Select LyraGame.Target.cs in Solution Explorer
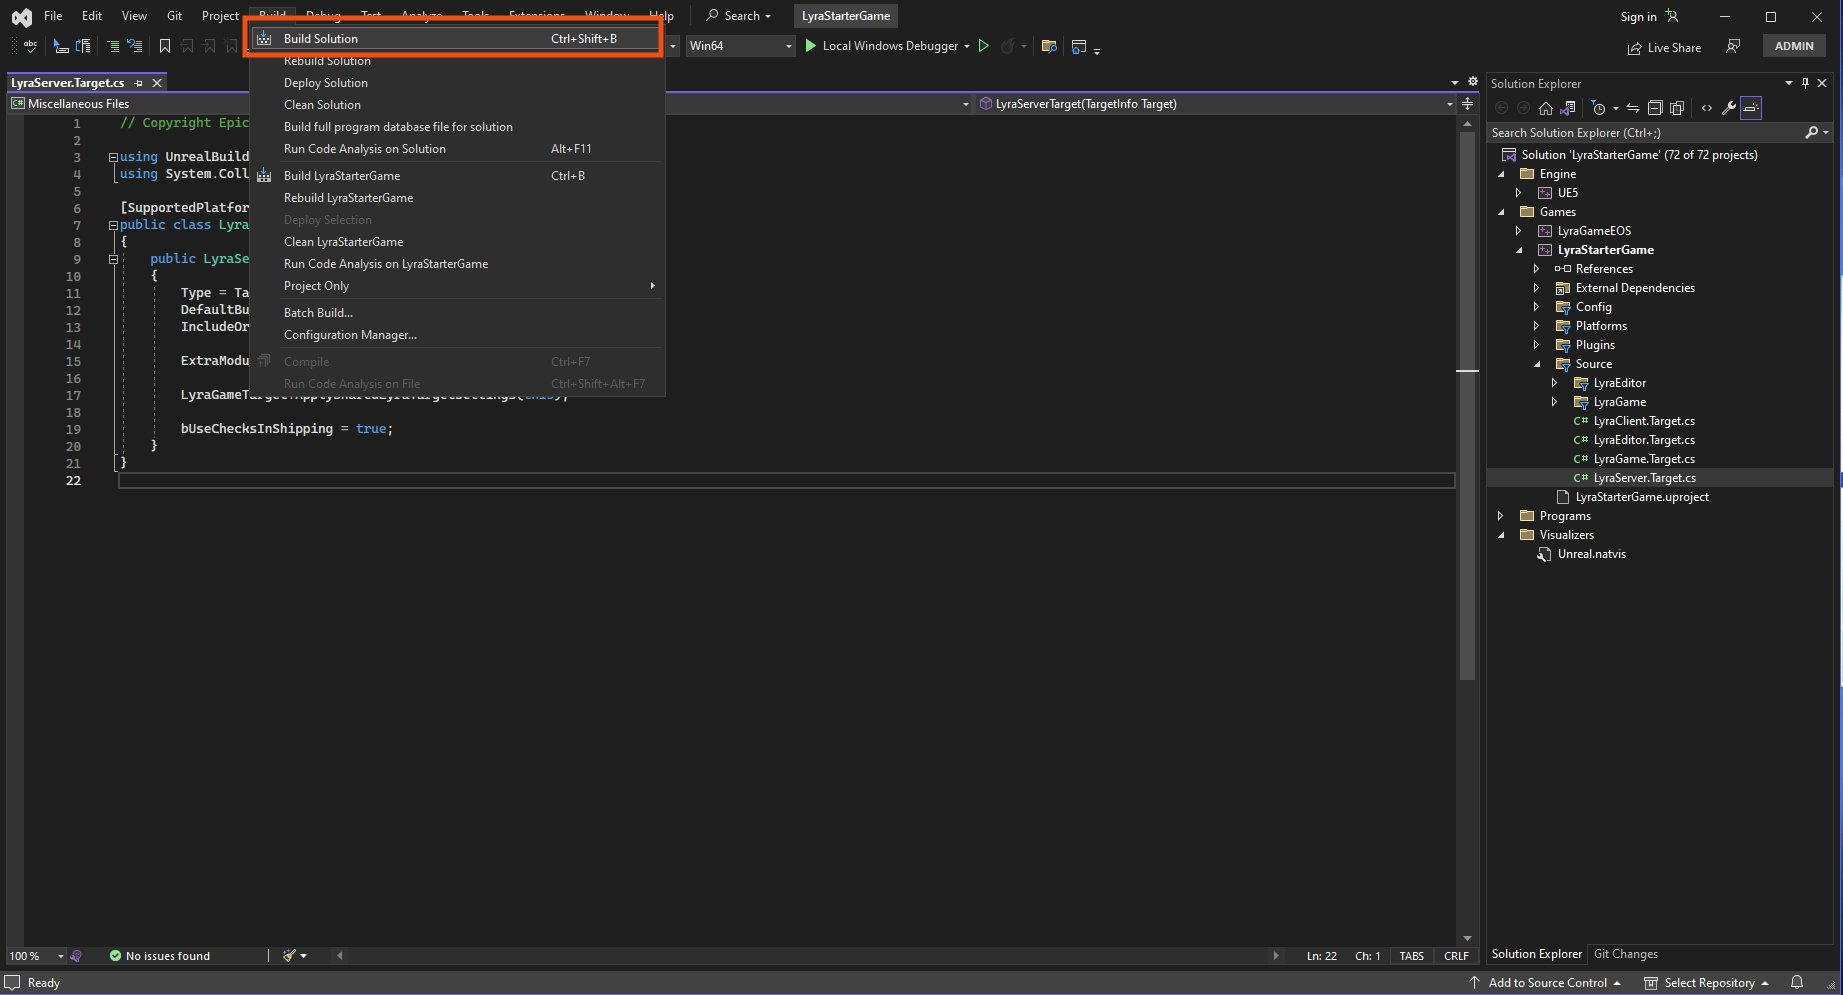This screenshot has height=995, width=1843. (1644, 459)
